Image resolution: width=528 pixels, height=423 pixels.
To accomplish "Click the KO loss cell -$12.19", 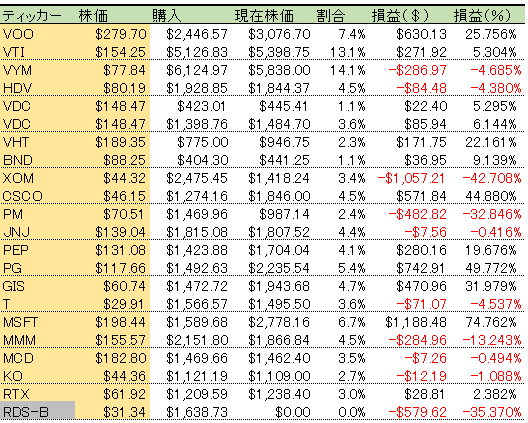I will (421, 377).
